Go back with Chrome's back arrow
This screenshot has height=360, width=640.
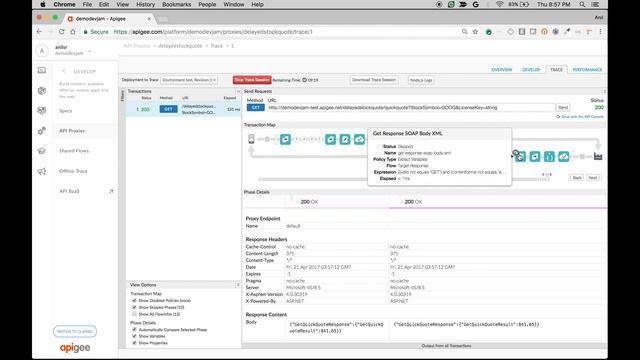(40, 31)
